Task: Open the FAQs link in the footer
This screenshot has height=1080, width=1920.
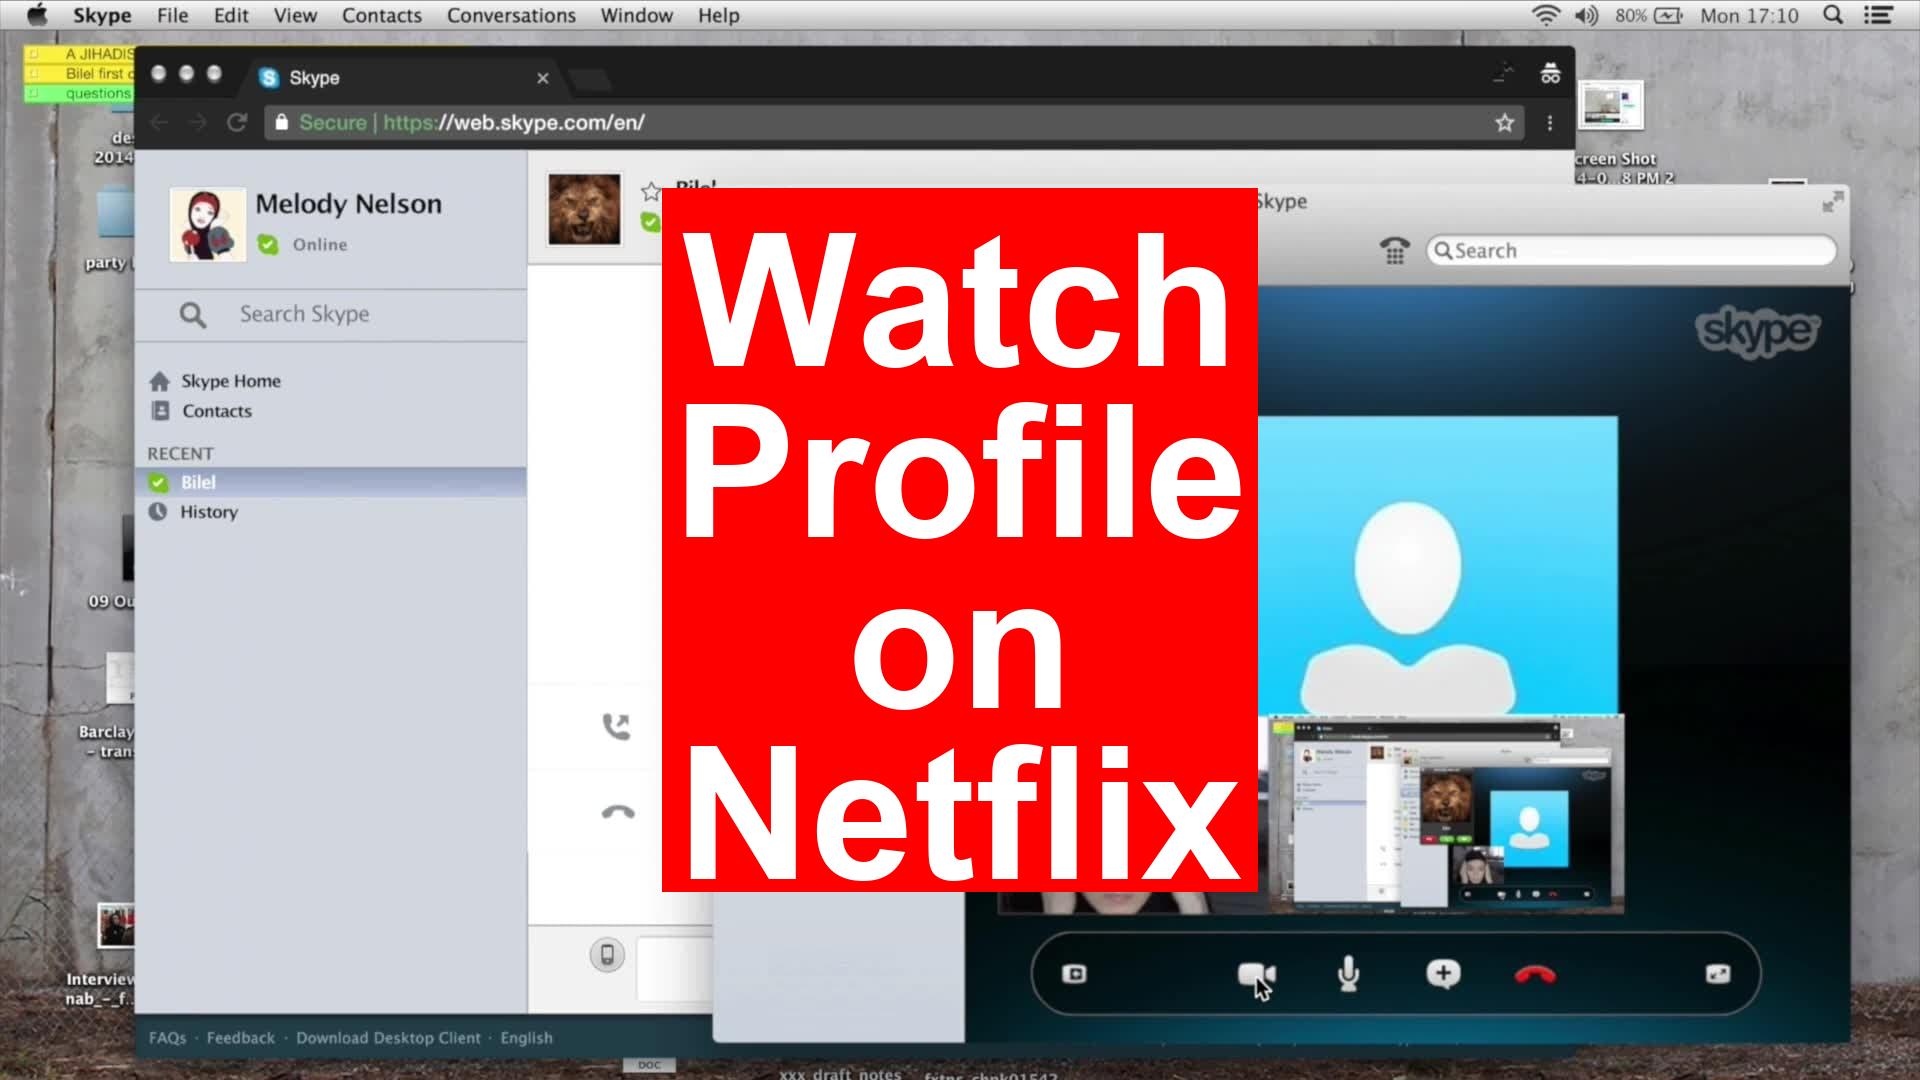Action: [169, 1037]
